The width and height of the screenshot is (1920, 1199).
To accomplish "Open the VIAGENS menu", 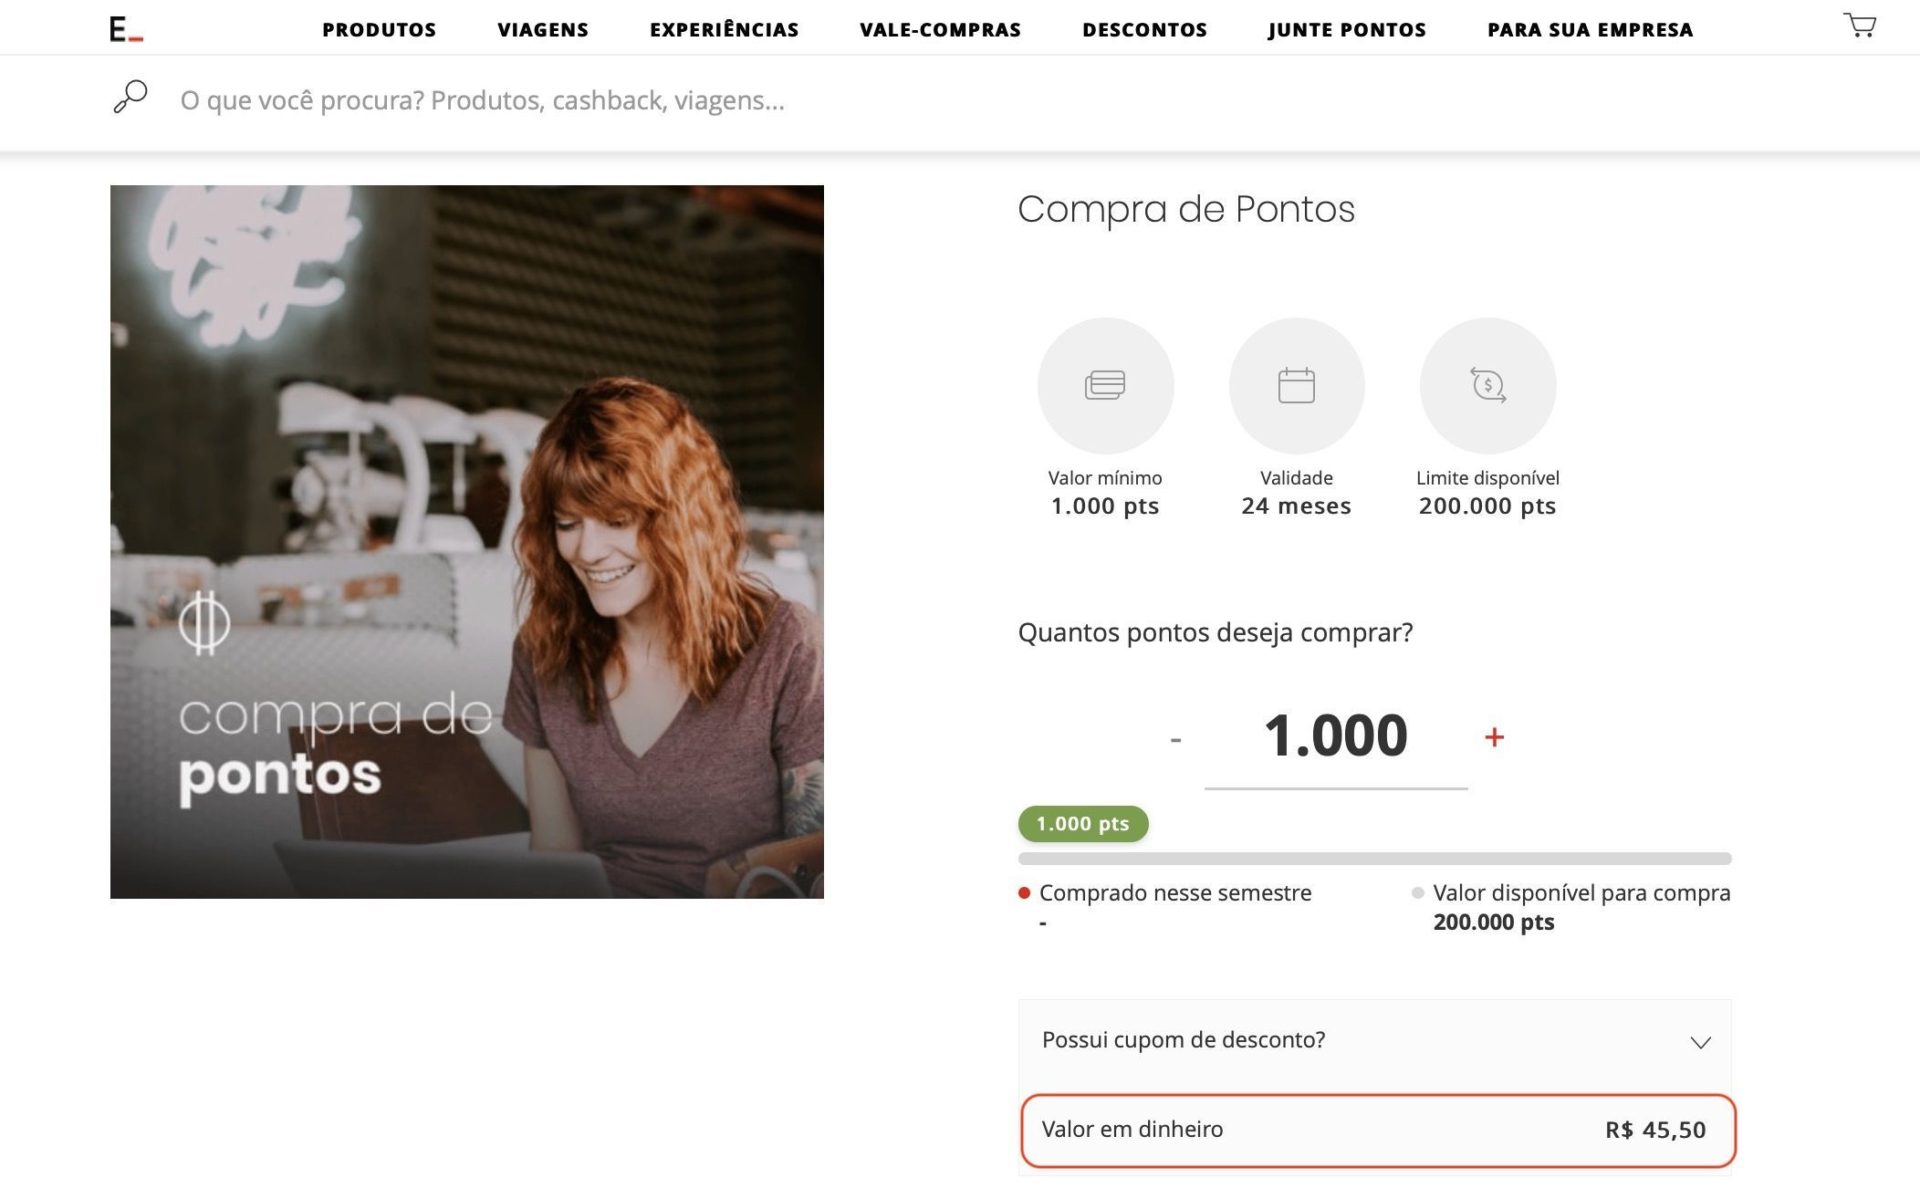I will [543, 30].
